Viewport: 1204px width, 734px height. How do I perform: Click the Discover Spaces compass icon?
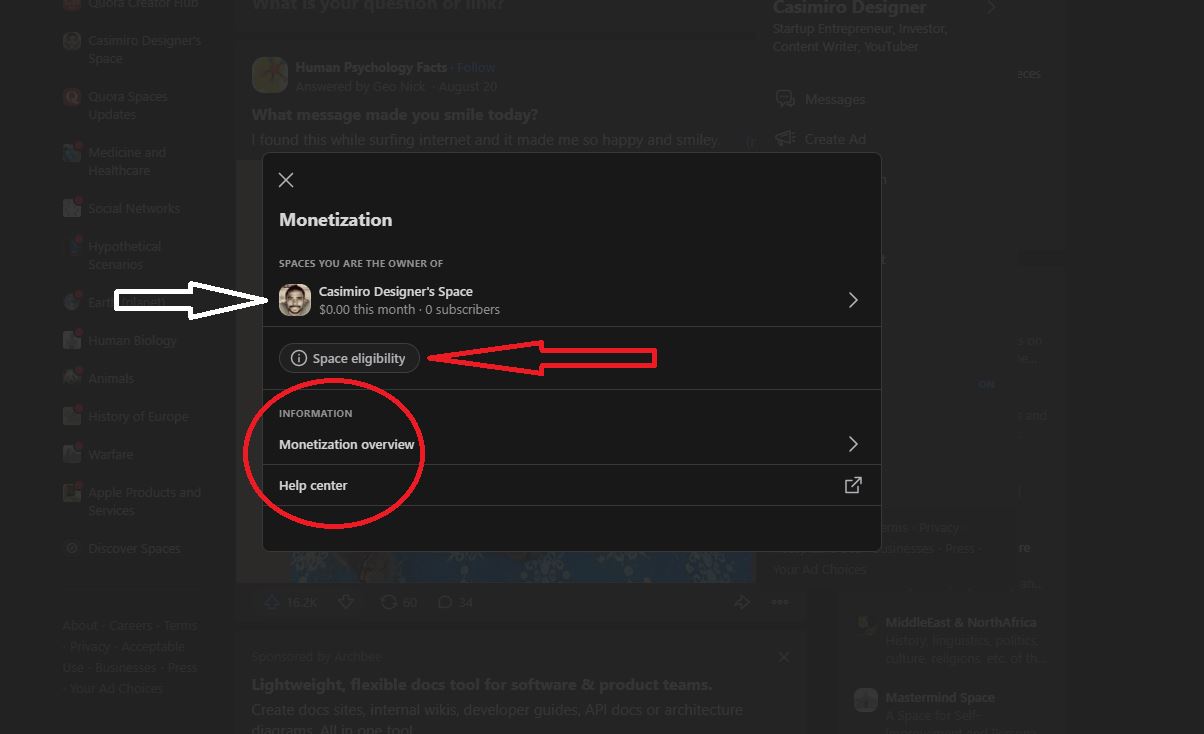(72, 548)
